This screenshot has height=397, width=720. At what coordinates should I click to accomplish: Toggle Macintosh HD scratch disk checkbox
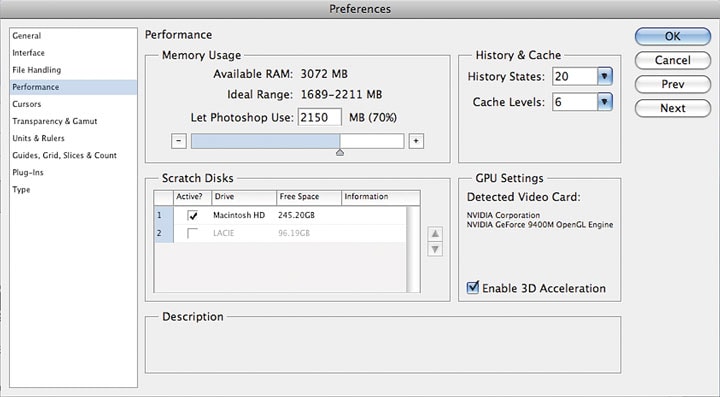(x=192, y=215)
